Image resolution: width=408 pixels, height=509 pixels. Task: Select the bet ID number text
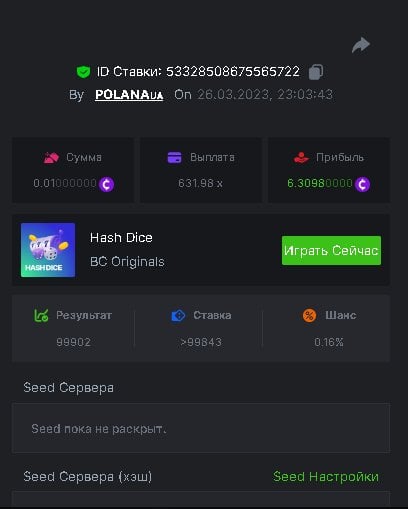[x=233, y=72]
